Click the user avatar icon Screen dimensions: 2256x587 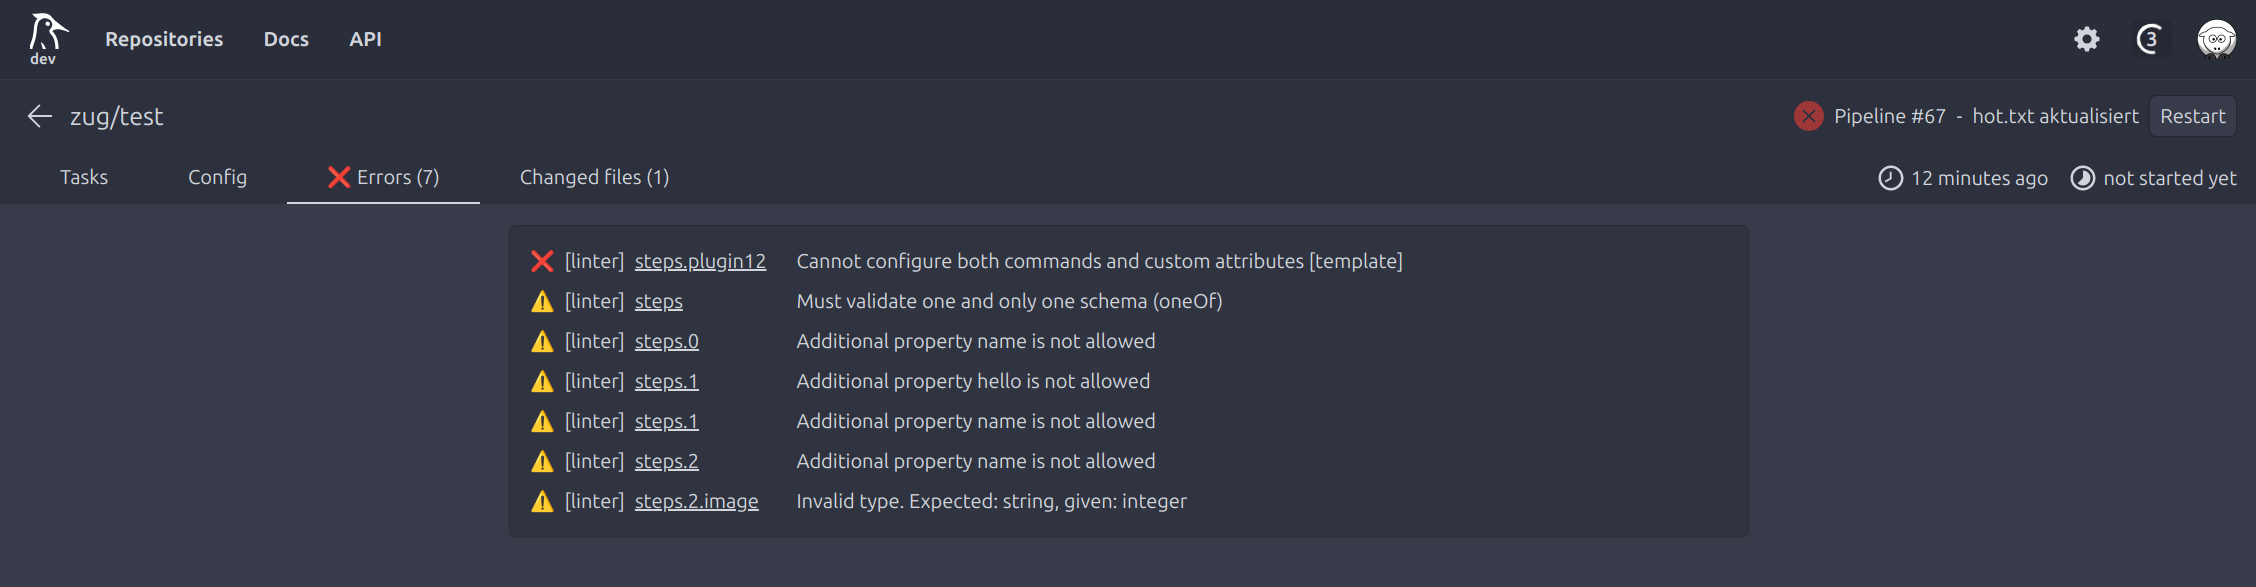pos(2217,38)
